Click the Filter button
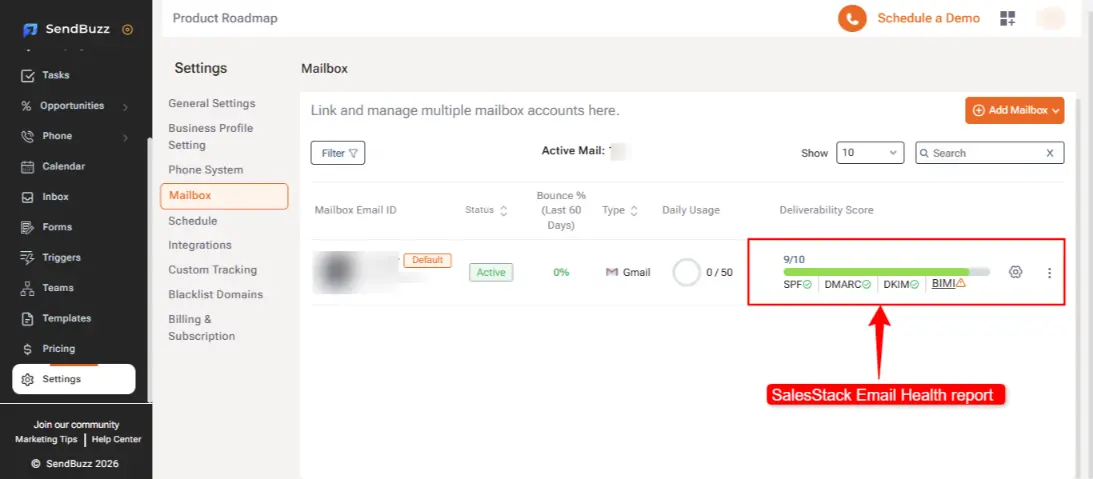 click(338, 153)
